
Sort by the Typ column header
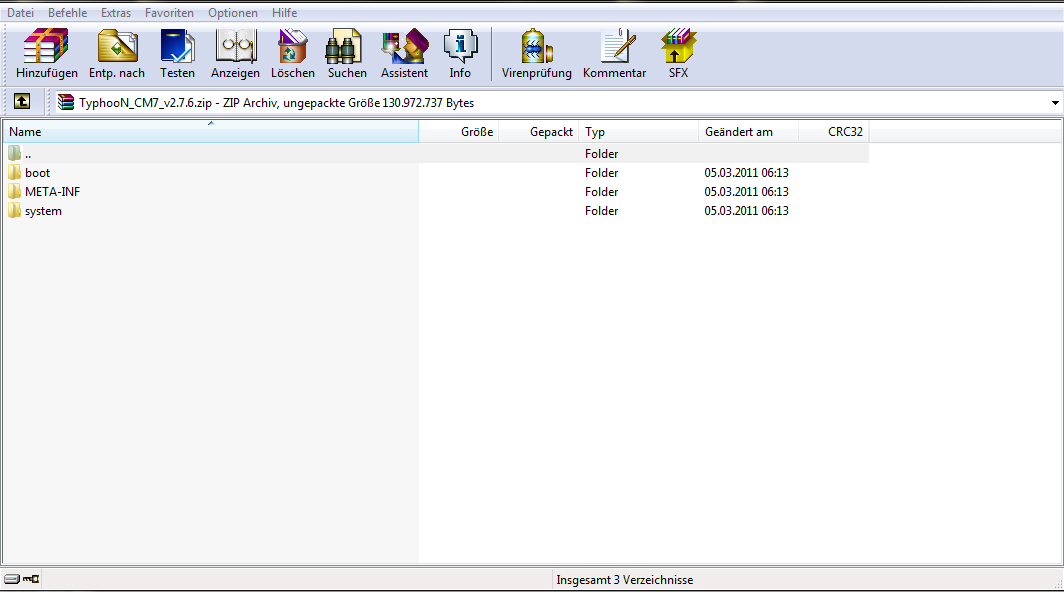[639, 132]
